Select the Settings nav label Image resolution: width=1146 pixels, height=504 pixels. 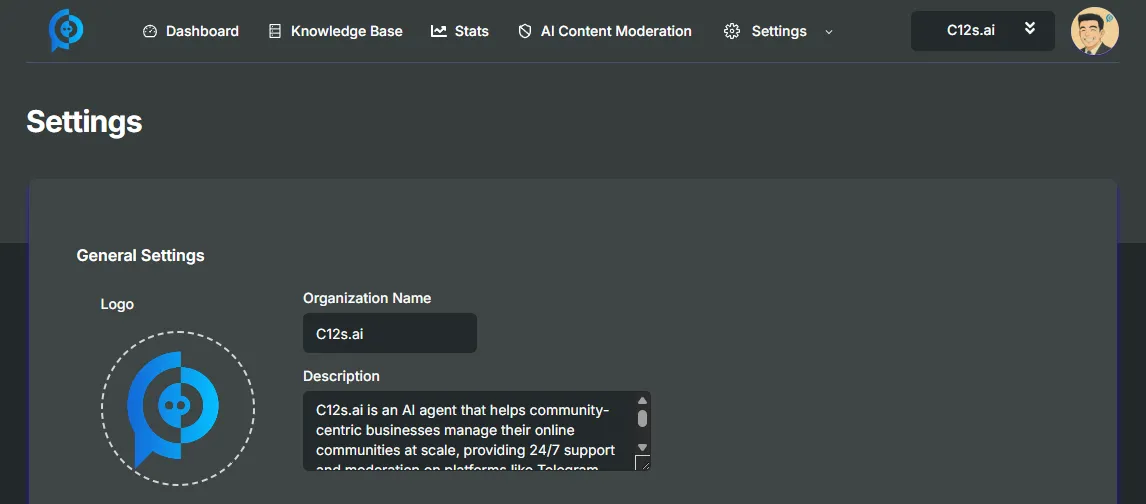click(779, 31)
